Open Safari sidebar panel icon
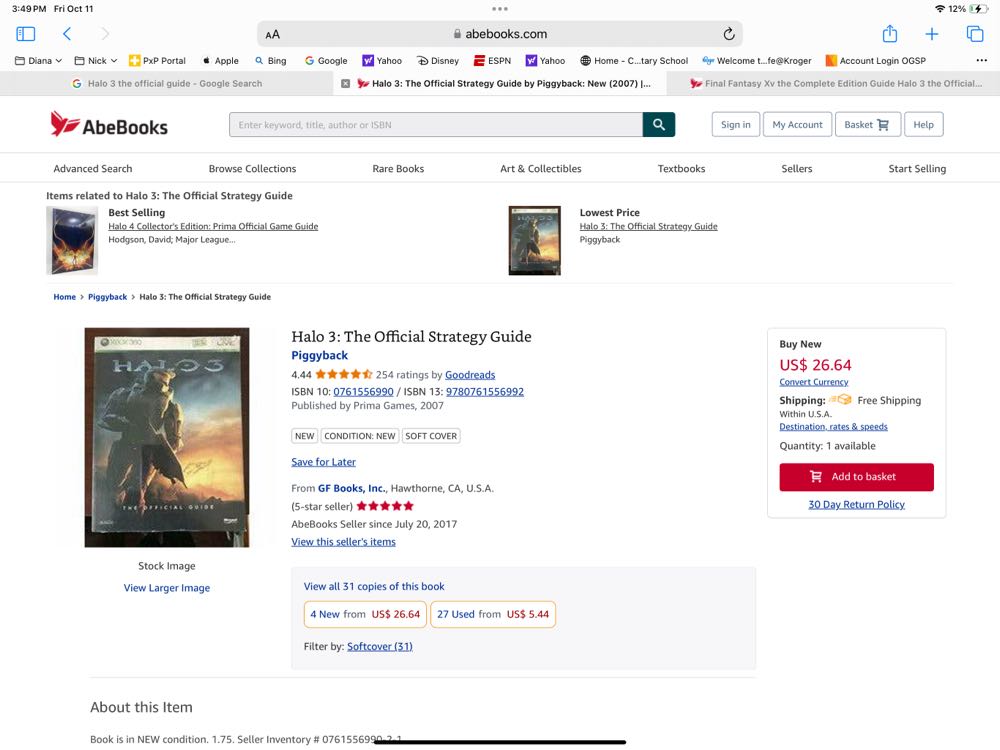The image size is (1000, 750). [x=26, y=34]
